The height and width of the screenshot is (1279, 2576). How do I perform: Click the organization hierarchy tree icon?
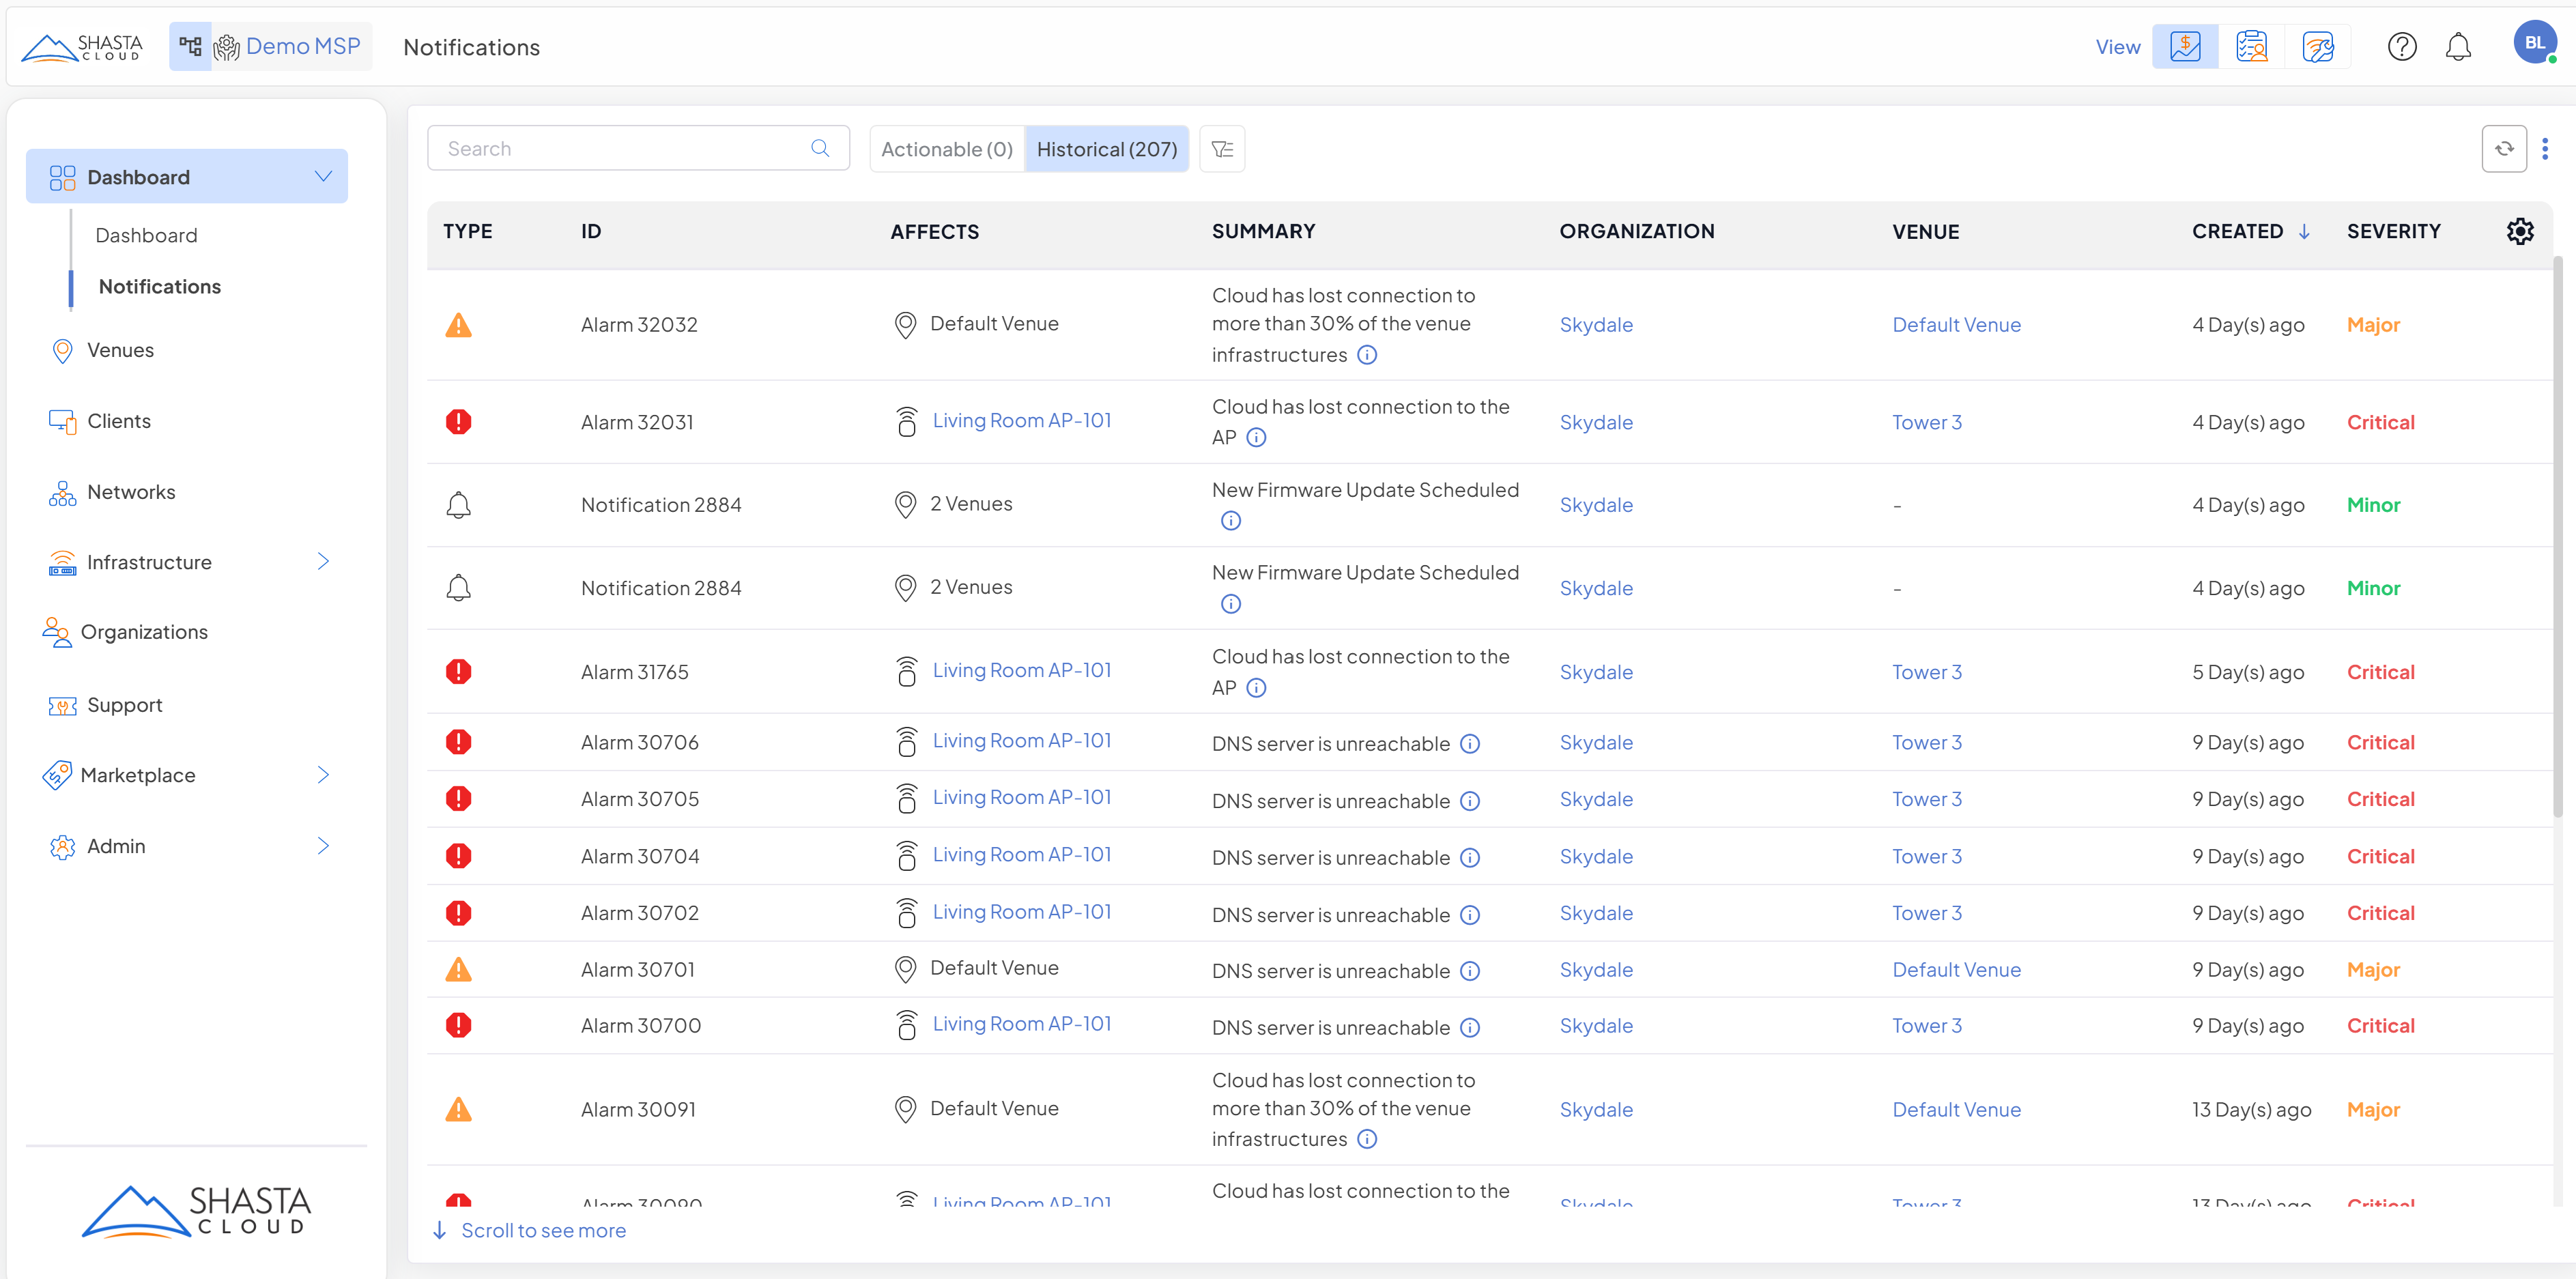[x=190, y=46]
